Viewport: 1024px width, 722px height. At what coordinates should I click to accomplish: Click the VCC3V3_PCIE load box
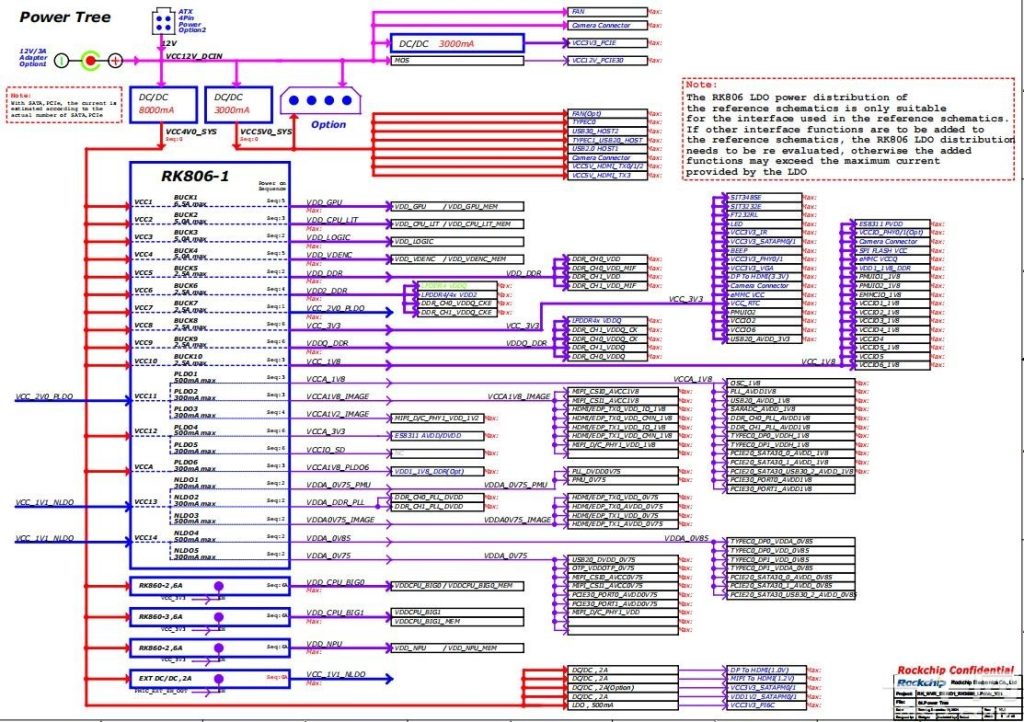(x=607, y=43)
